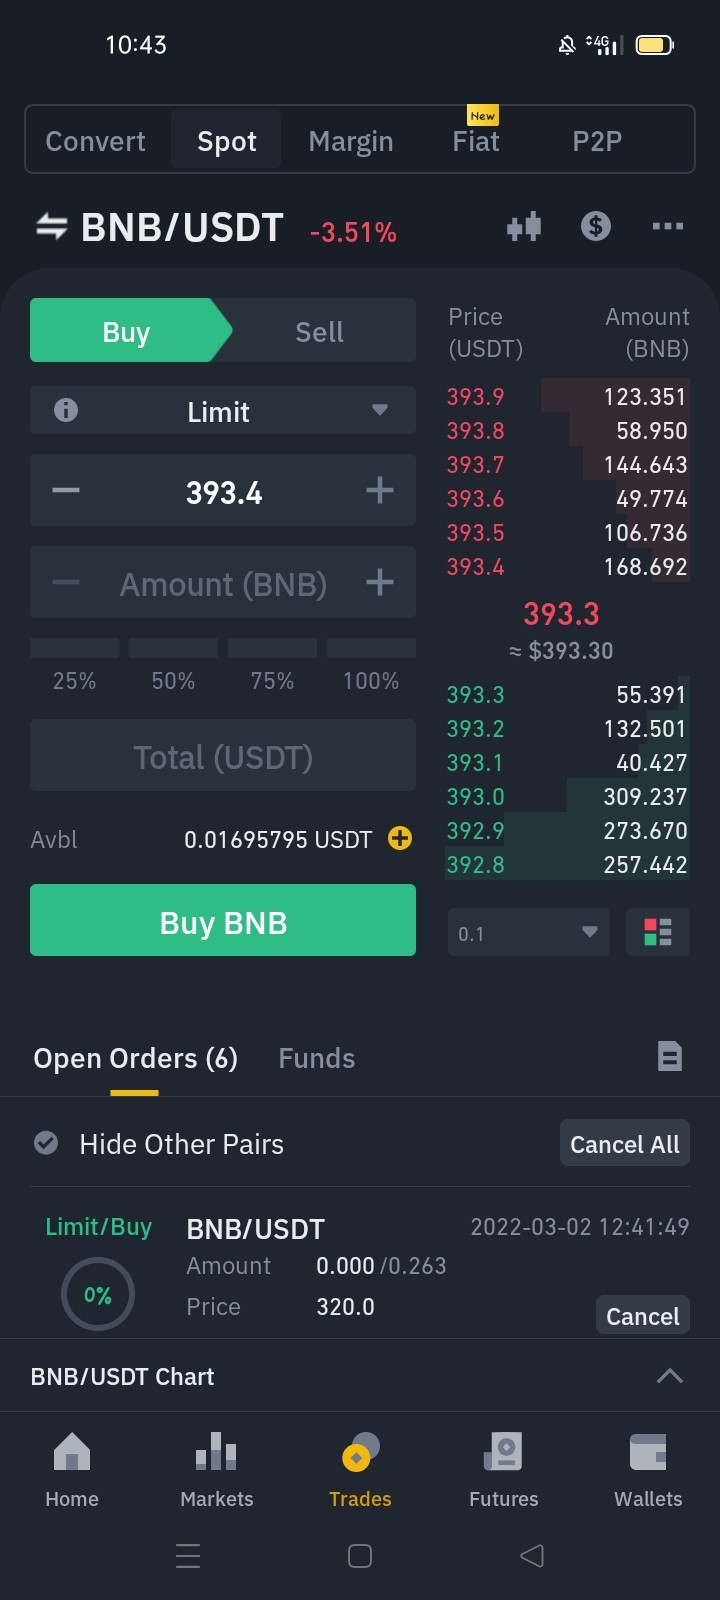The width and height of the screenshot is (720, 1600).
Task: Switch to the Margin tab
Action: pos(351,141)
